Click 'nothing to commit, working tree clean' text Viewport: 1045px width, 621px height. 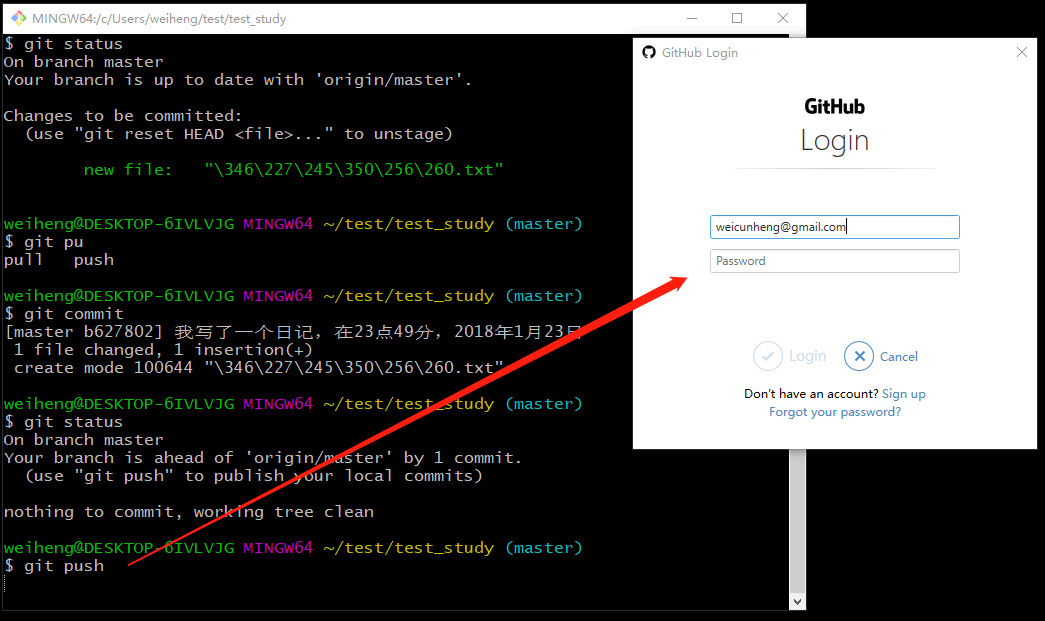point(189,512)
